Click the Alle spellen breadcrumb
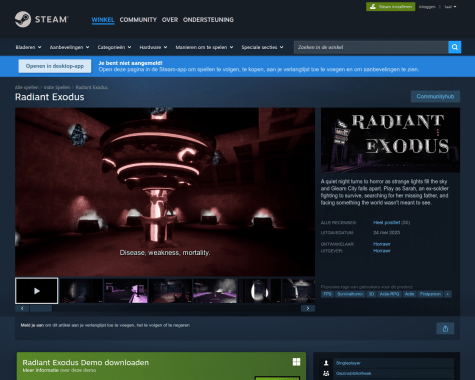Screen dimensions: 475x380 [27, 87]
